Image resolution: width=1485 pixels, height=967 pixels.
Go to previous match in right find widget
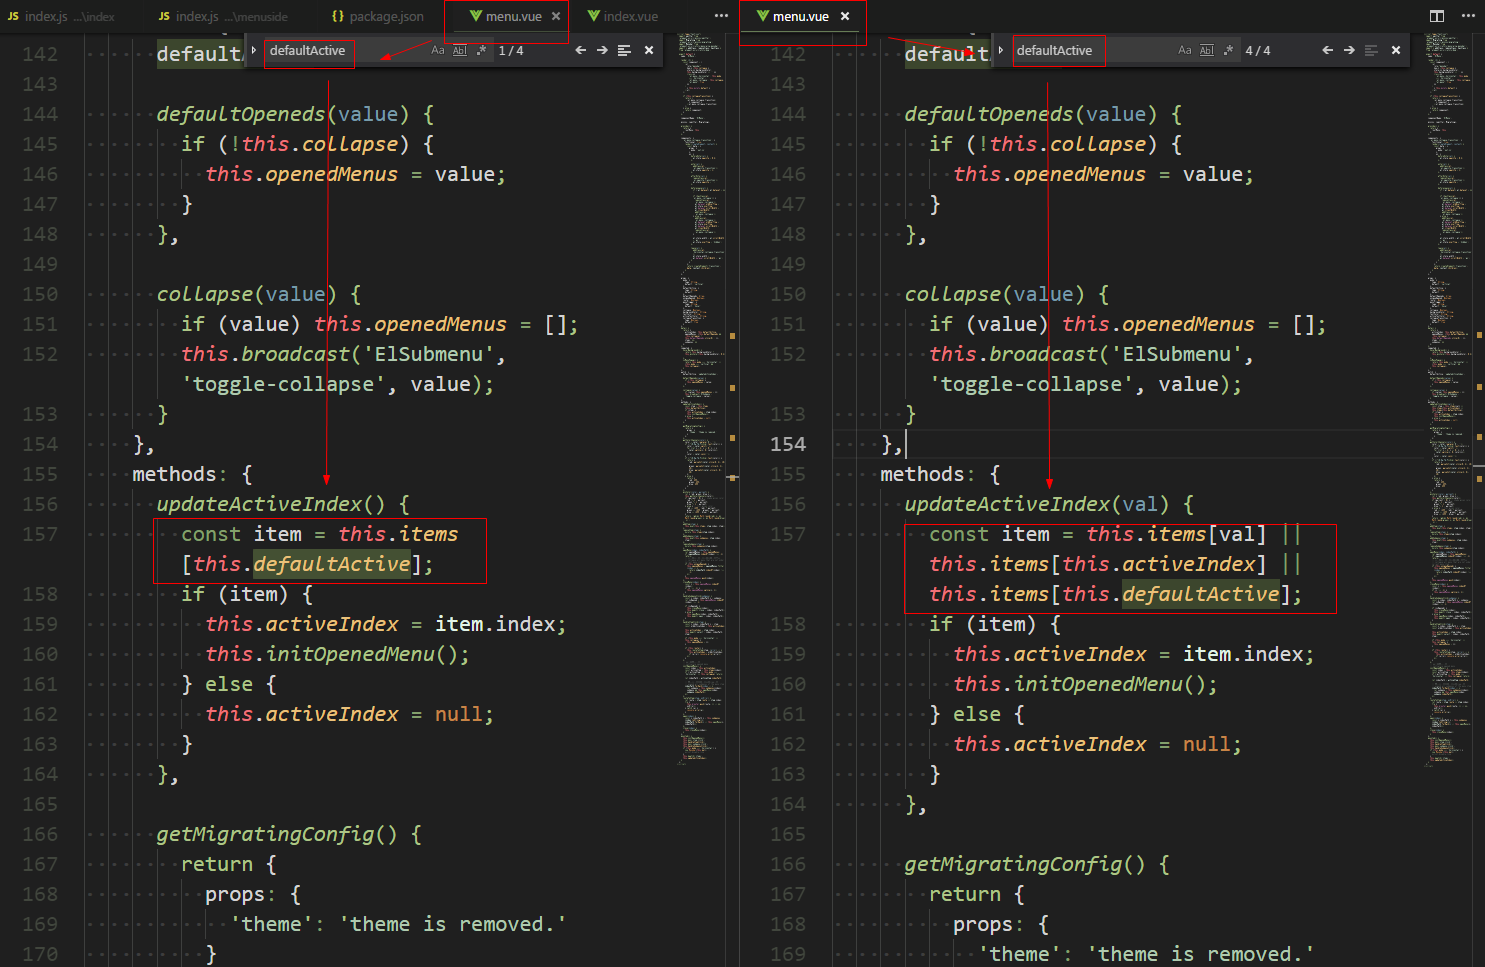pyautogui.click(x=1327, y=50)
